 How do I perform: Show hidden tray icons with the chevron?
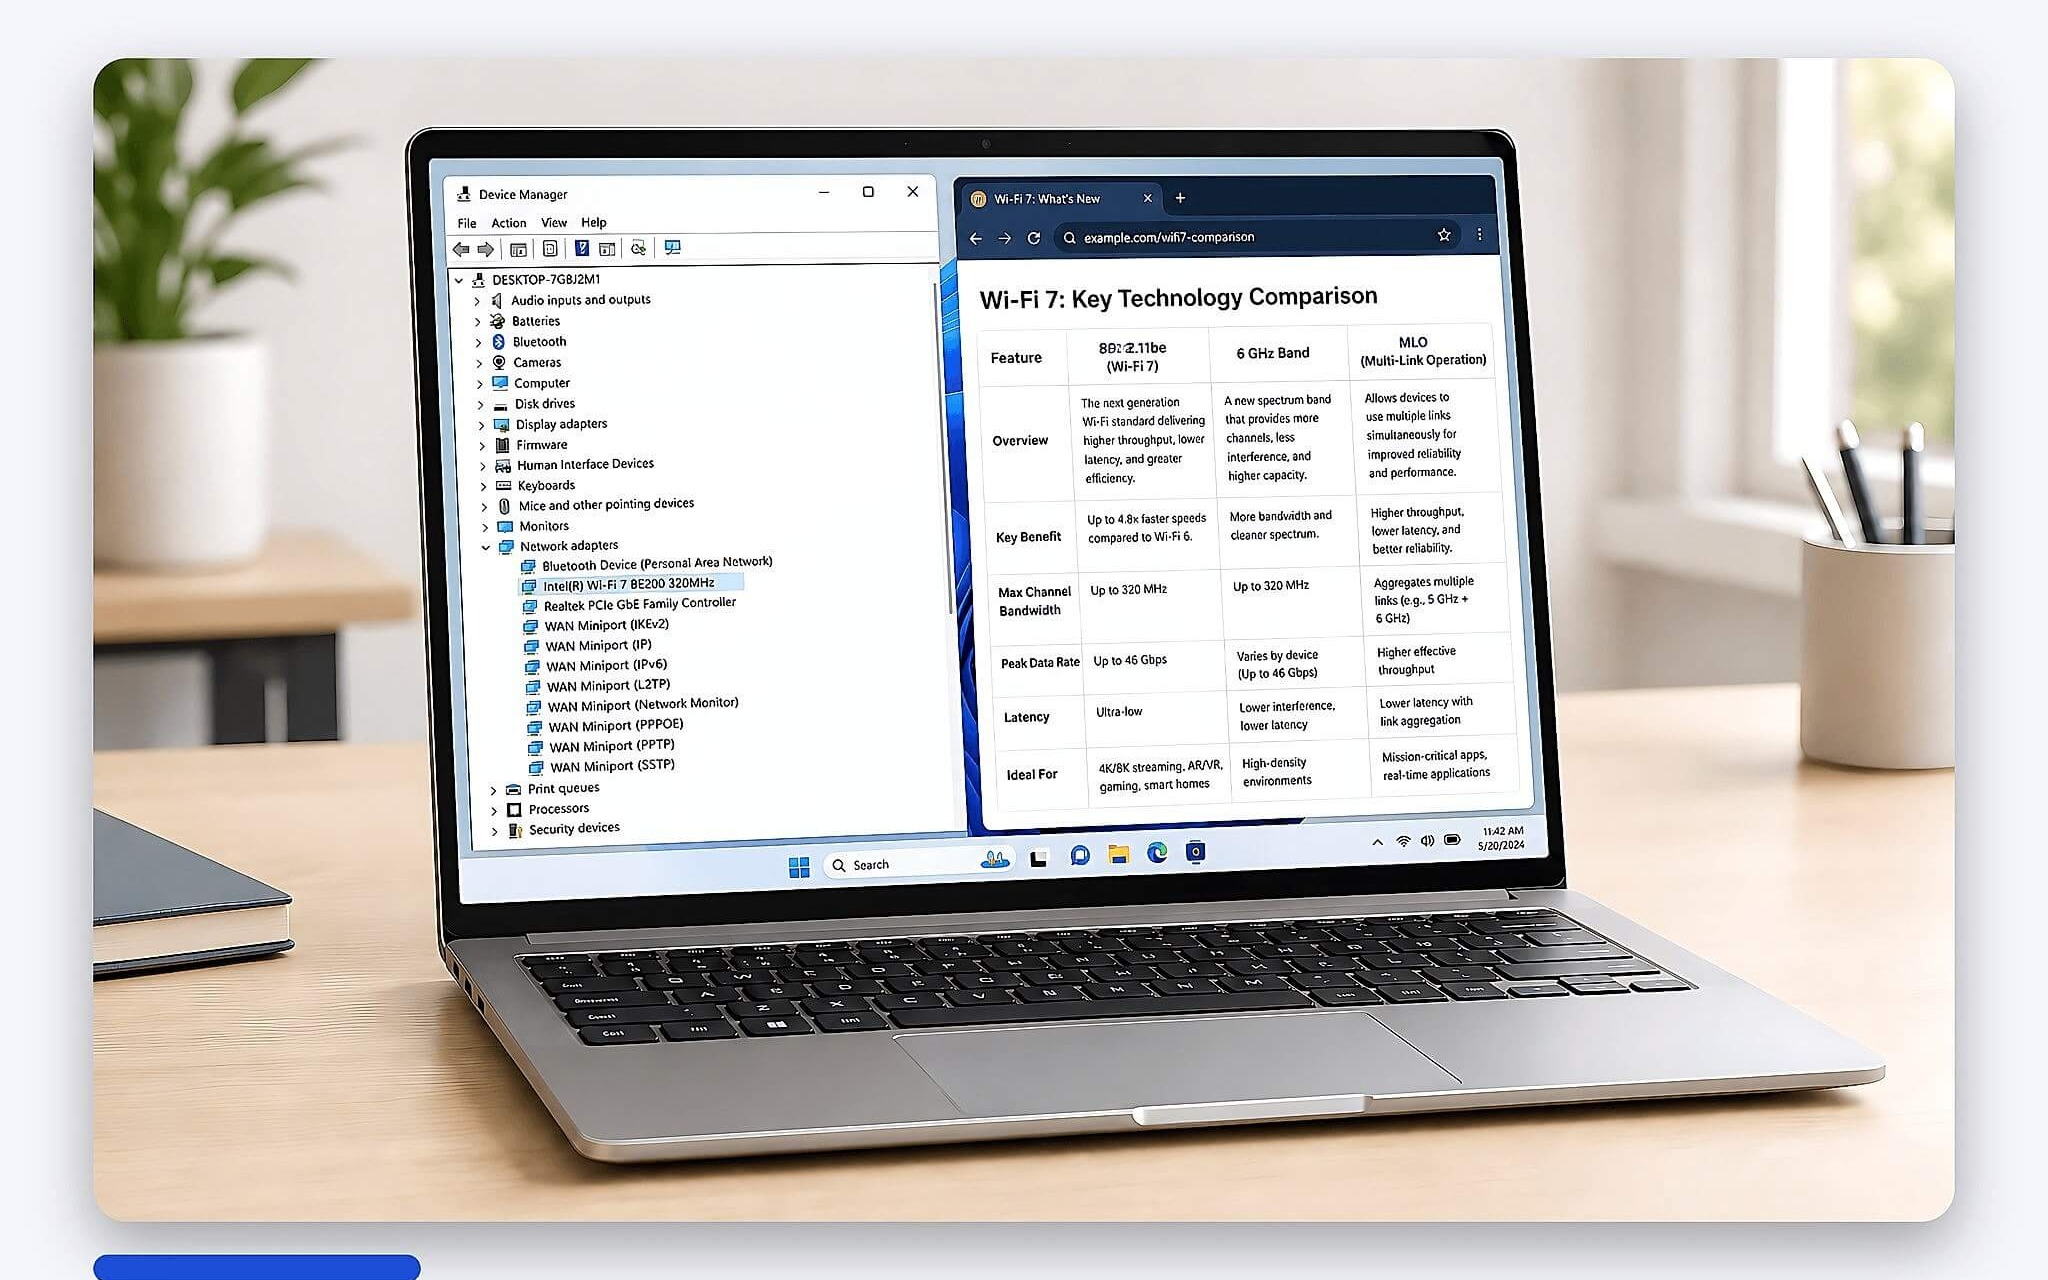click(1377, 842)
